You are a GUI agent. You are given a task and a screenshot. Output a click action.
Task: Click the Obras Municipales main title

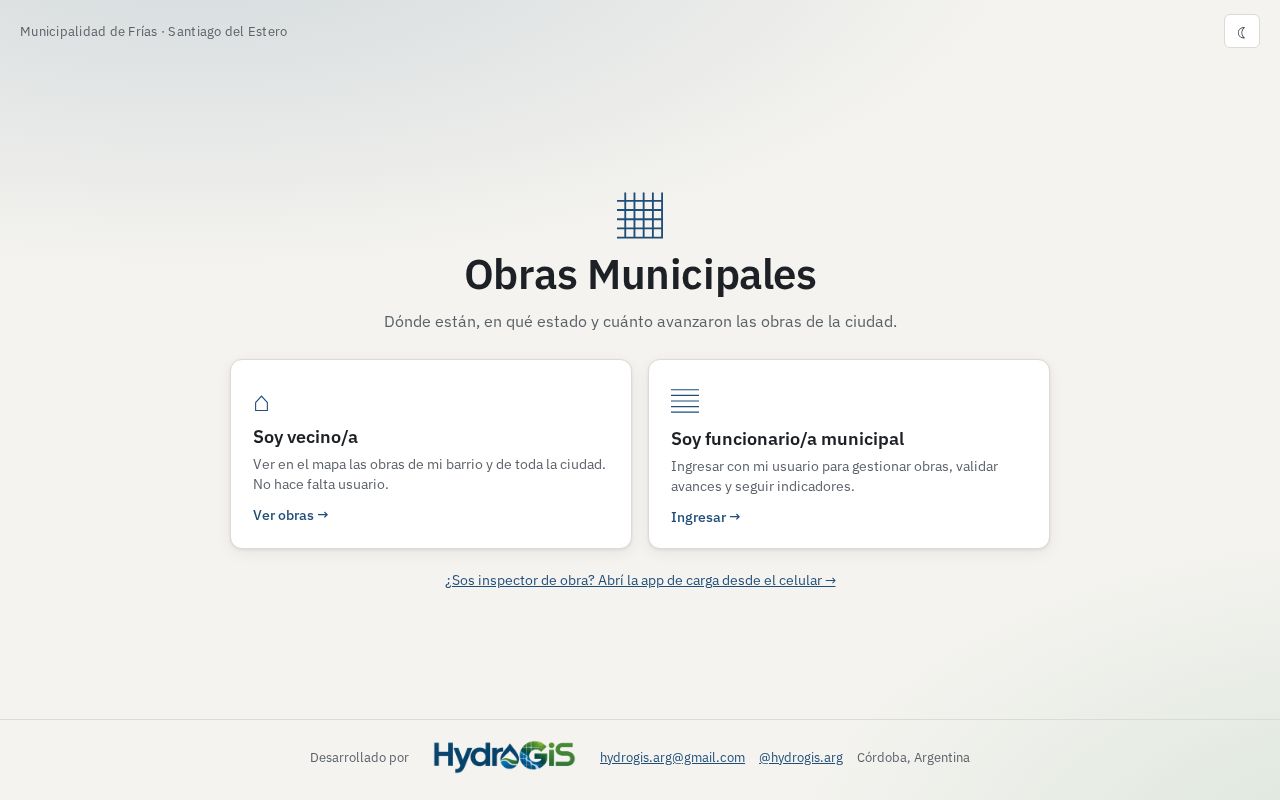click(640, 274)
